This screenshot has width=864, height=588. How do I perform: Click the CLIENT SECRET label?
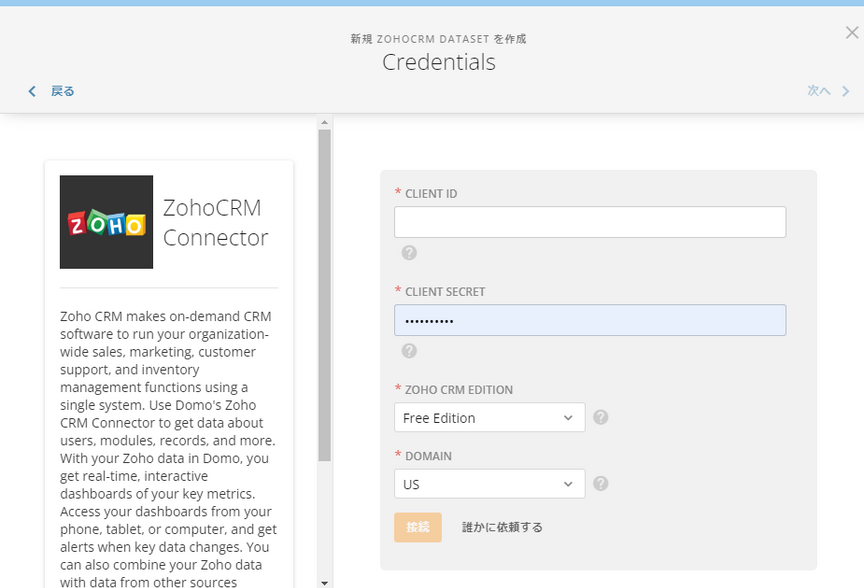[x=445, y=292]
